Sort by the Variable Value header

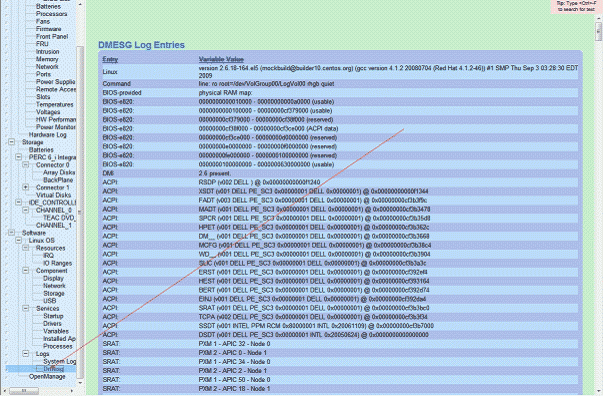click(x=221, y=60)
